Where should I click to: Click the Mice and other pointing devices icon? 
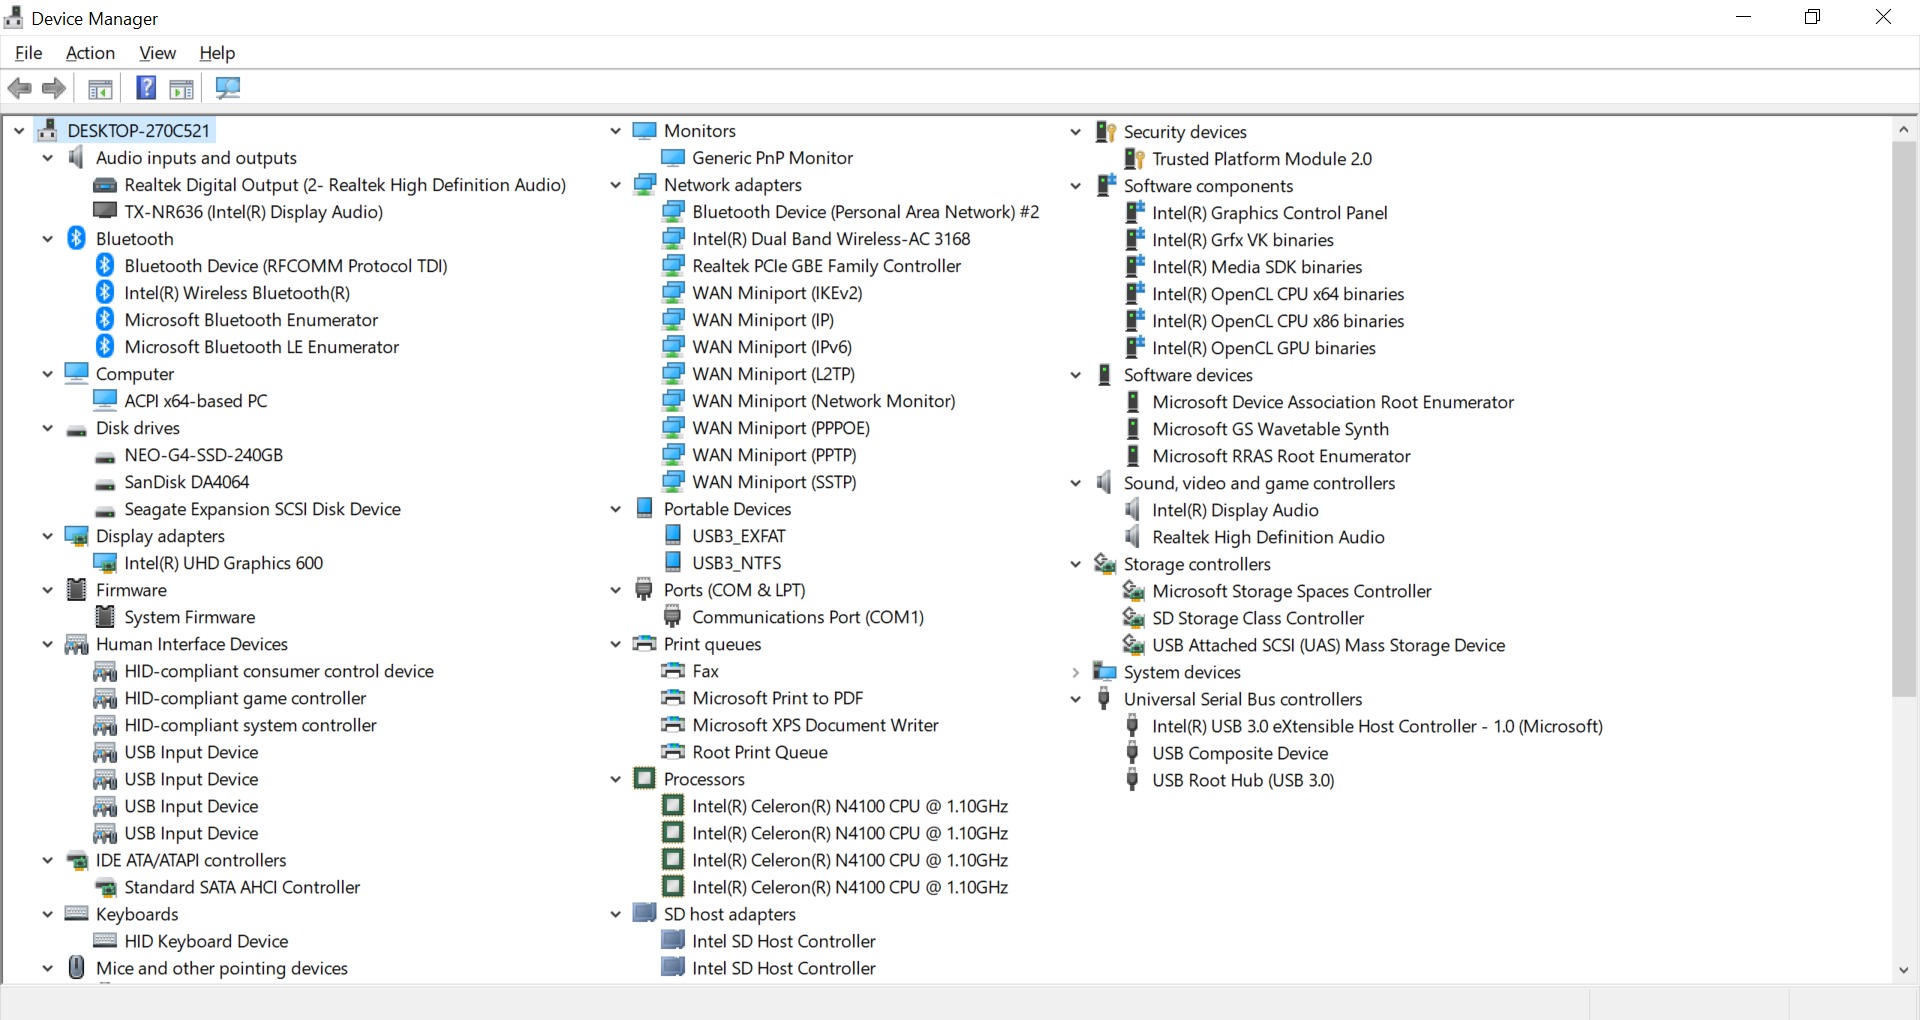click(x=76, y=967)
